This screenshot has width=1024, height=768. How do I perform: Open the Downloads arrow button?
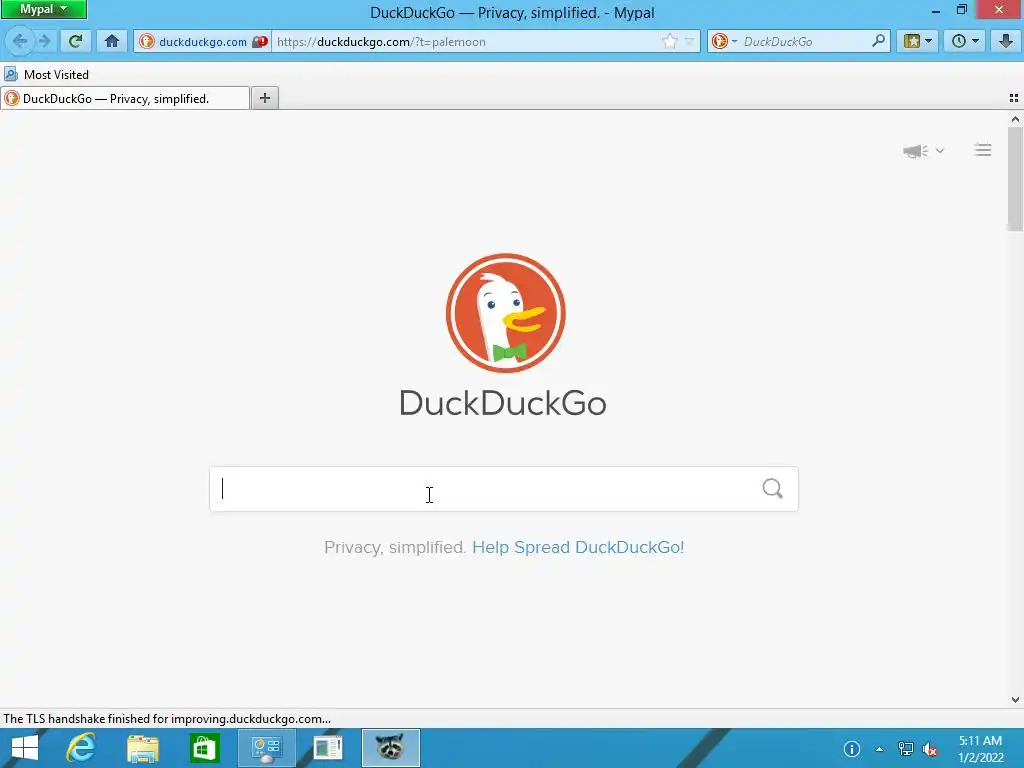(x=1006, y=41)
